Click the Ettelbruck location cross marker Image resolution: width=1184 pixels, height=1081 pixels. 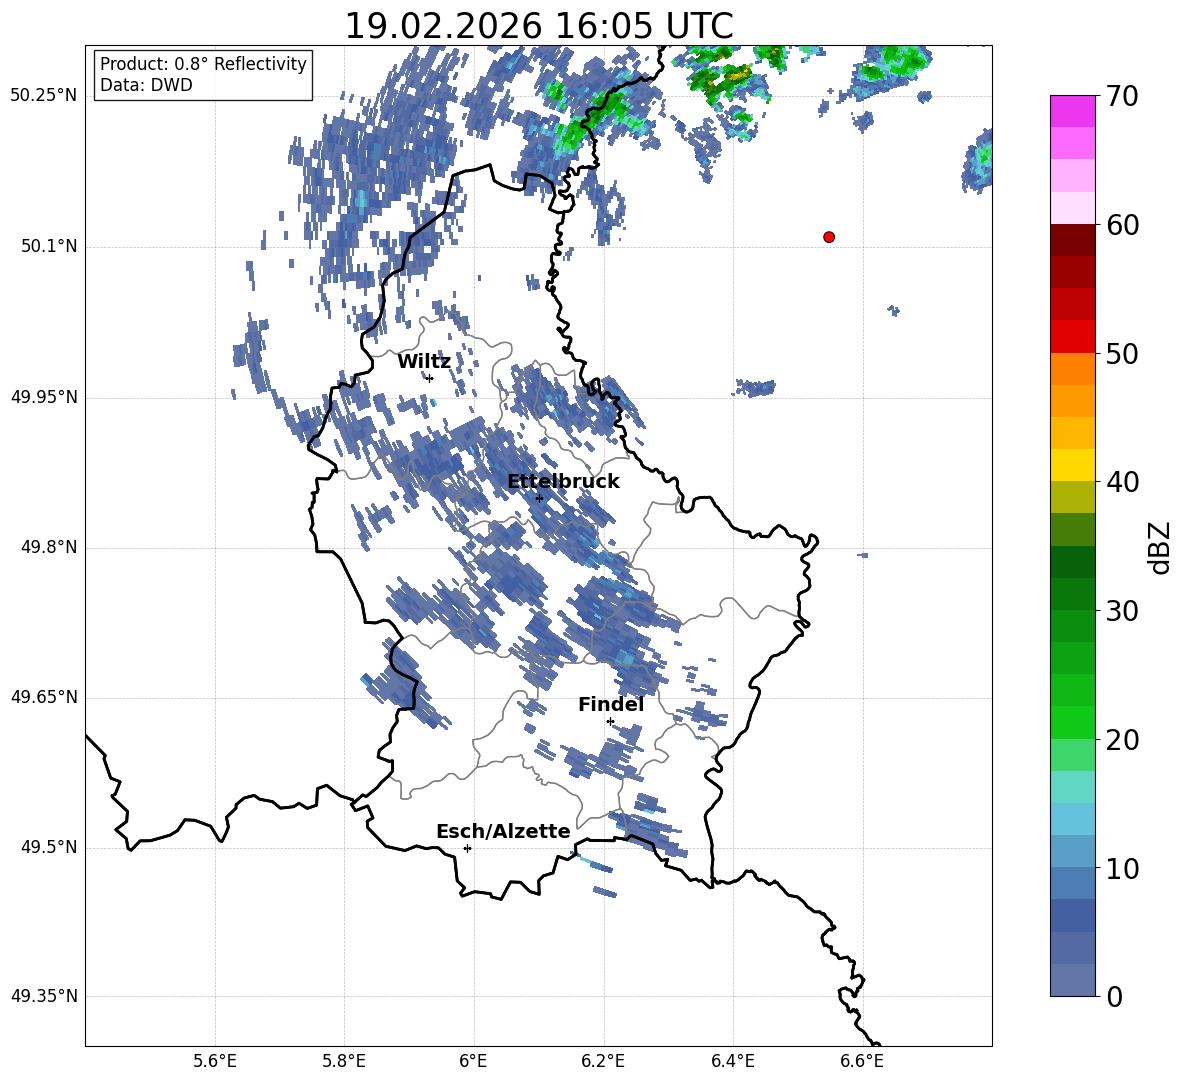[x=539, y=498]
